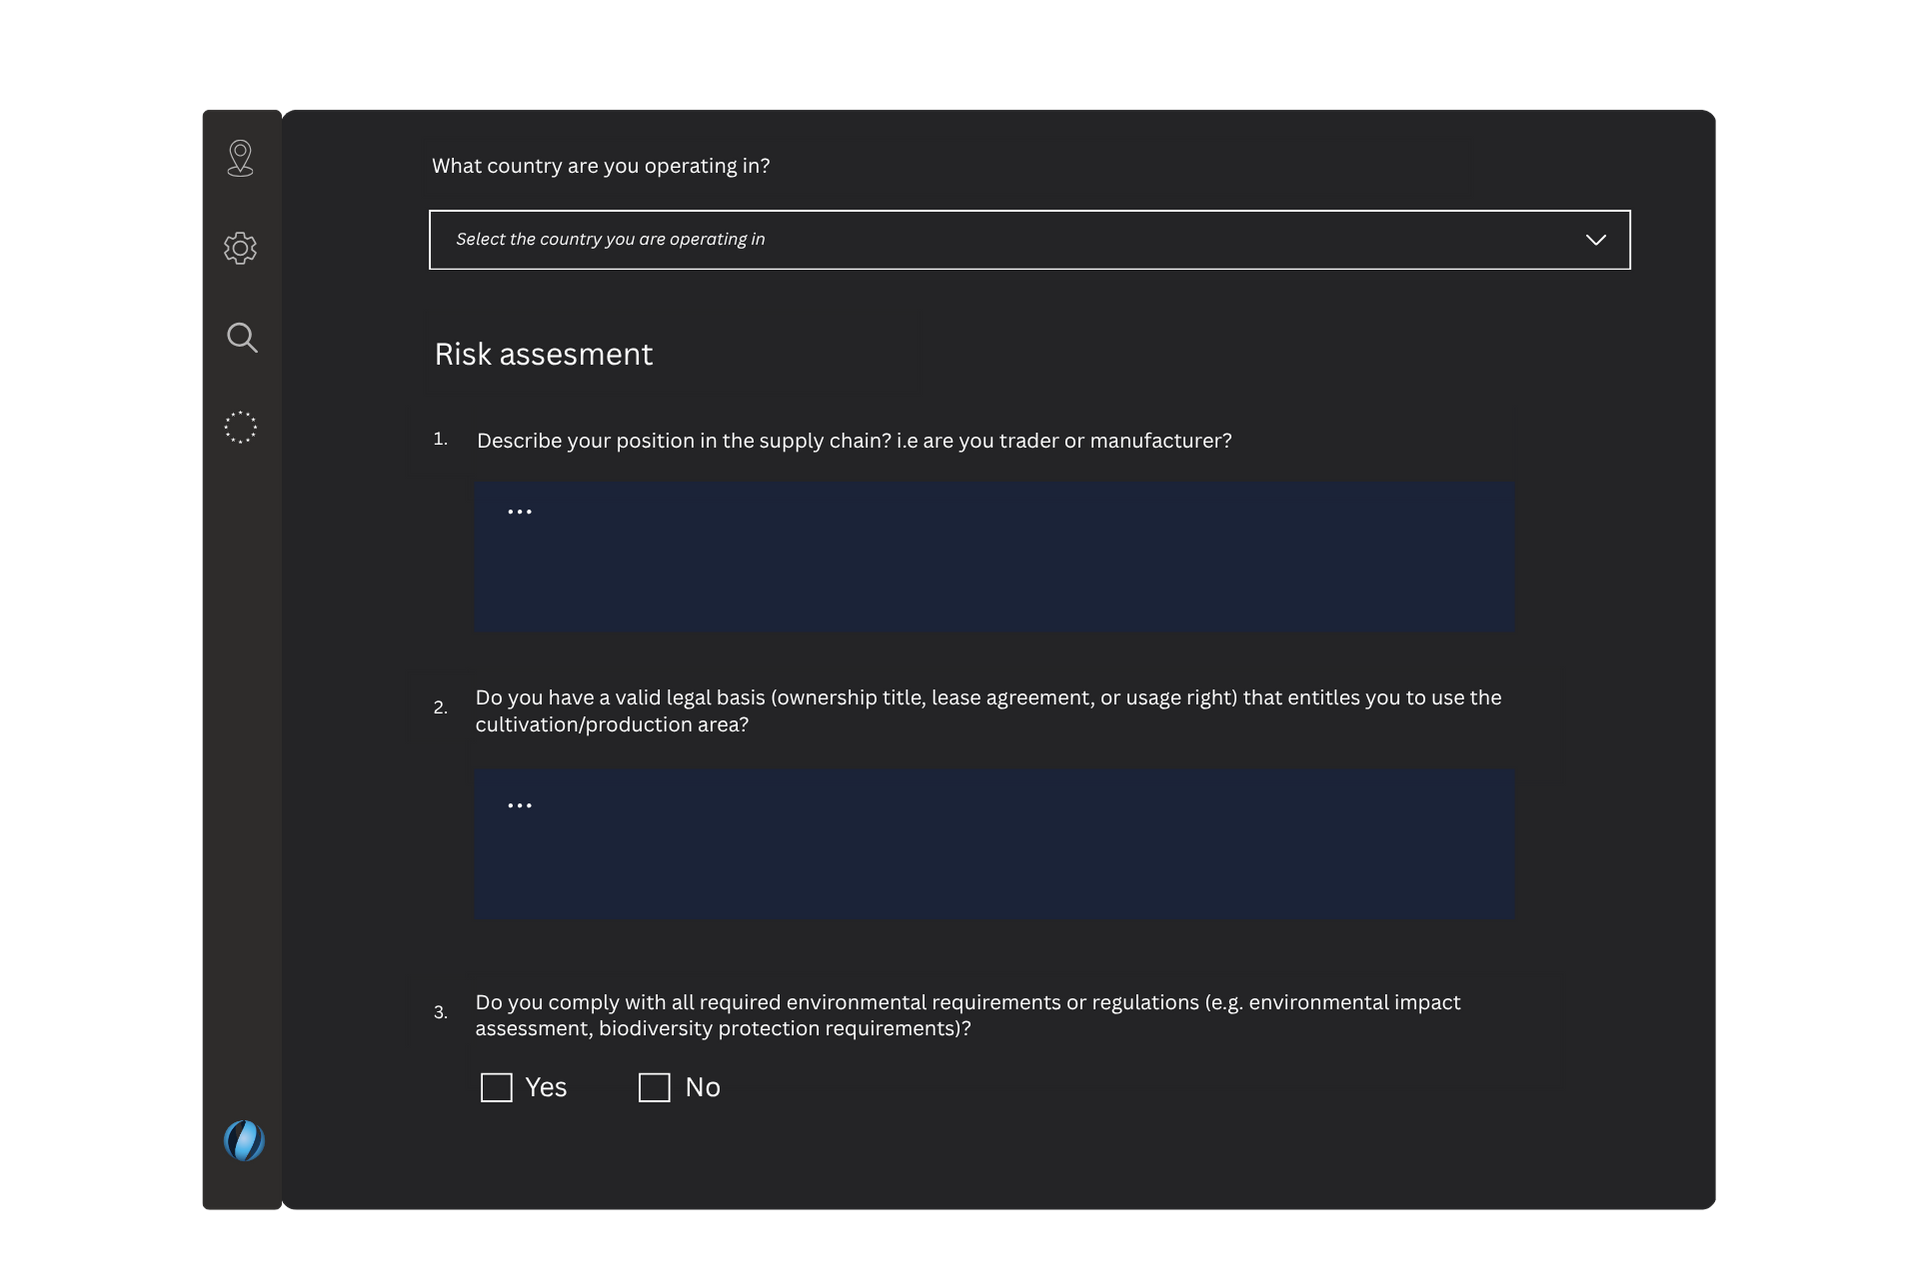This screenshot has height=1280, width=1920.
Task: Click the 'Yes' label text
Action: point(546,1087)
